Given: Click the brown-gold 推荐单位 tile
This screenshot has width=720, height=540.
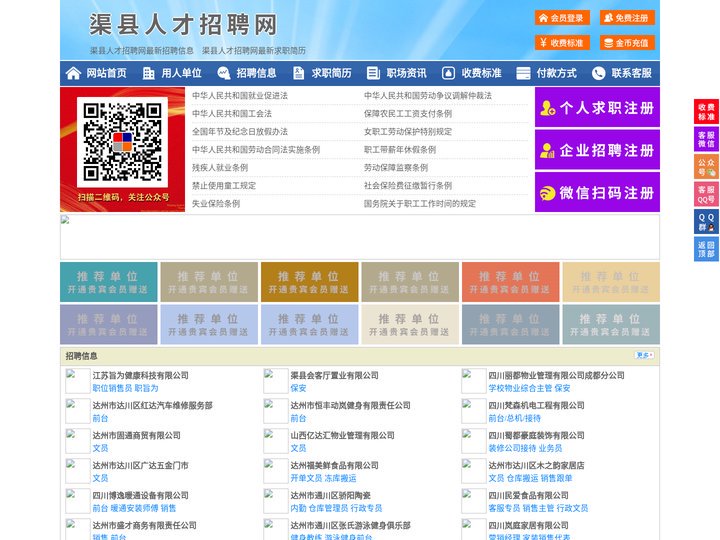Looking at the screenshot, I should click(x=309, y=282).
